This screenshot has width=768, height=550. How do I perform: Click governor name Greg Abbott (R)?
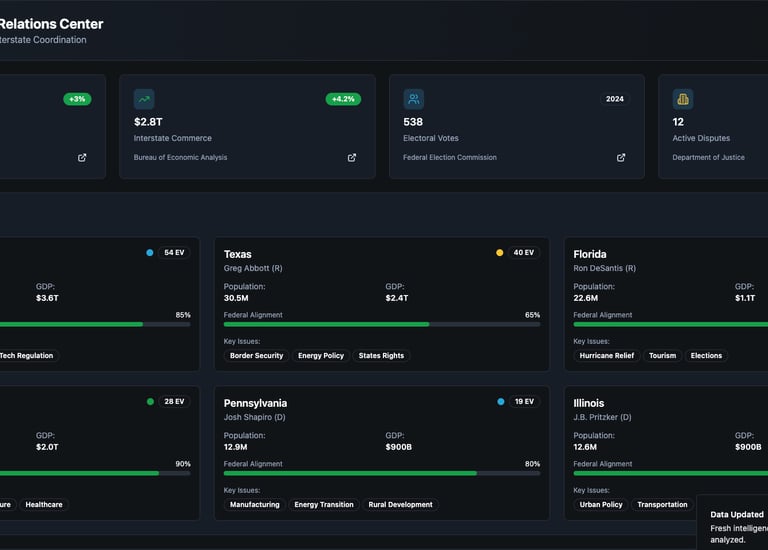pos(253,268)
